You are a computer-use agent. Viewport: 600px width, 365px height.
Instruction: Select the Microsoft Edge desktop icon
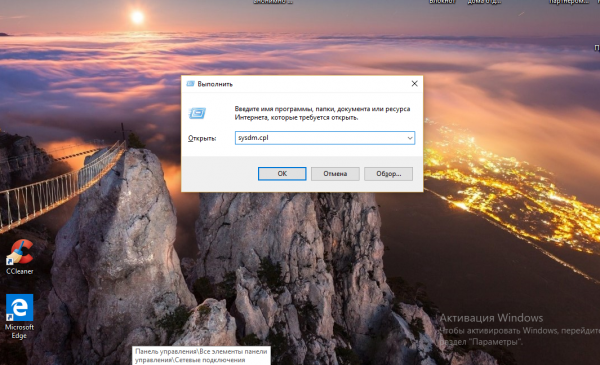click(20, 308)
